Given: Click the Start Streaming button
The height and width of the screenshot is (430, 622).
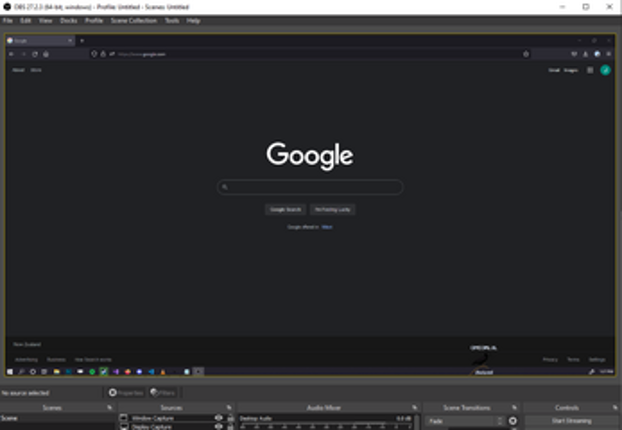Looking at the screenshot, I should coord(572,421).
